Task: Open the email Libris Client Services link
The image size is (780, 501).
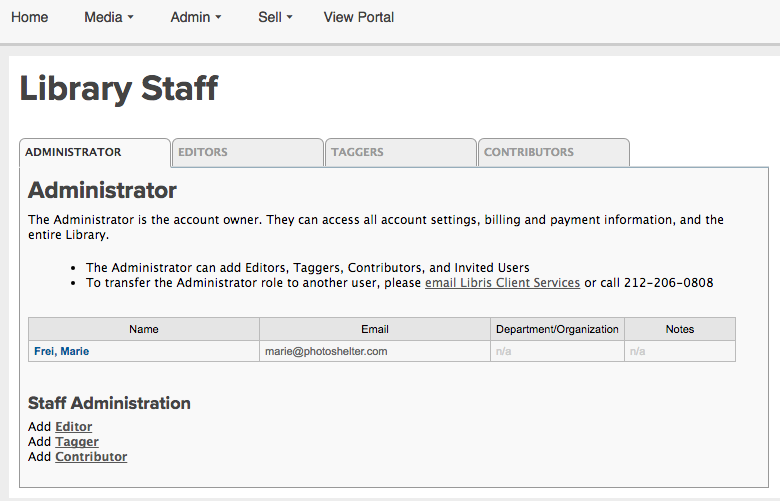Action: (x=502, y=283)
